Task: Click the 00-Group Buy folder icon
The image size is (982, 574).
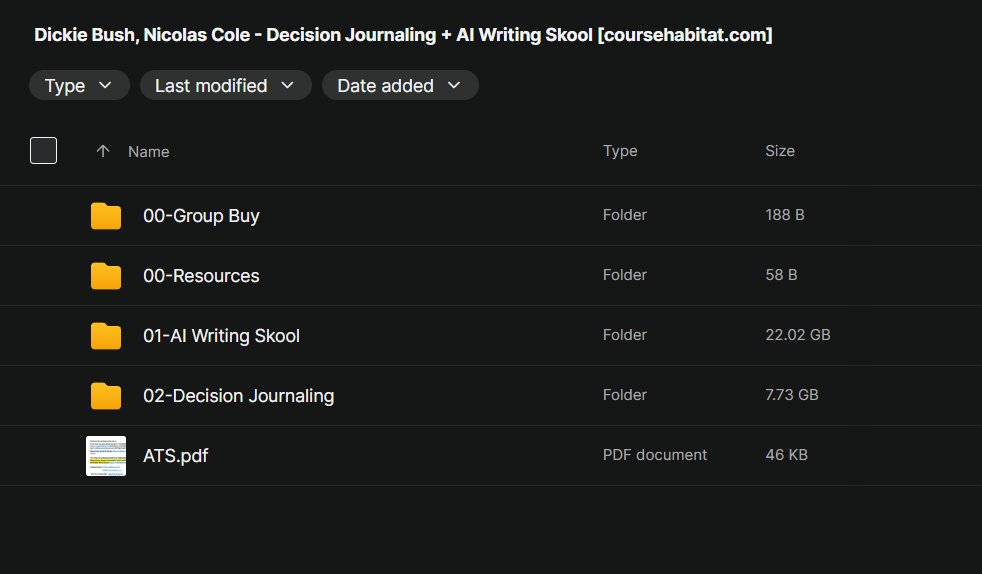Action: click(106, 216)
